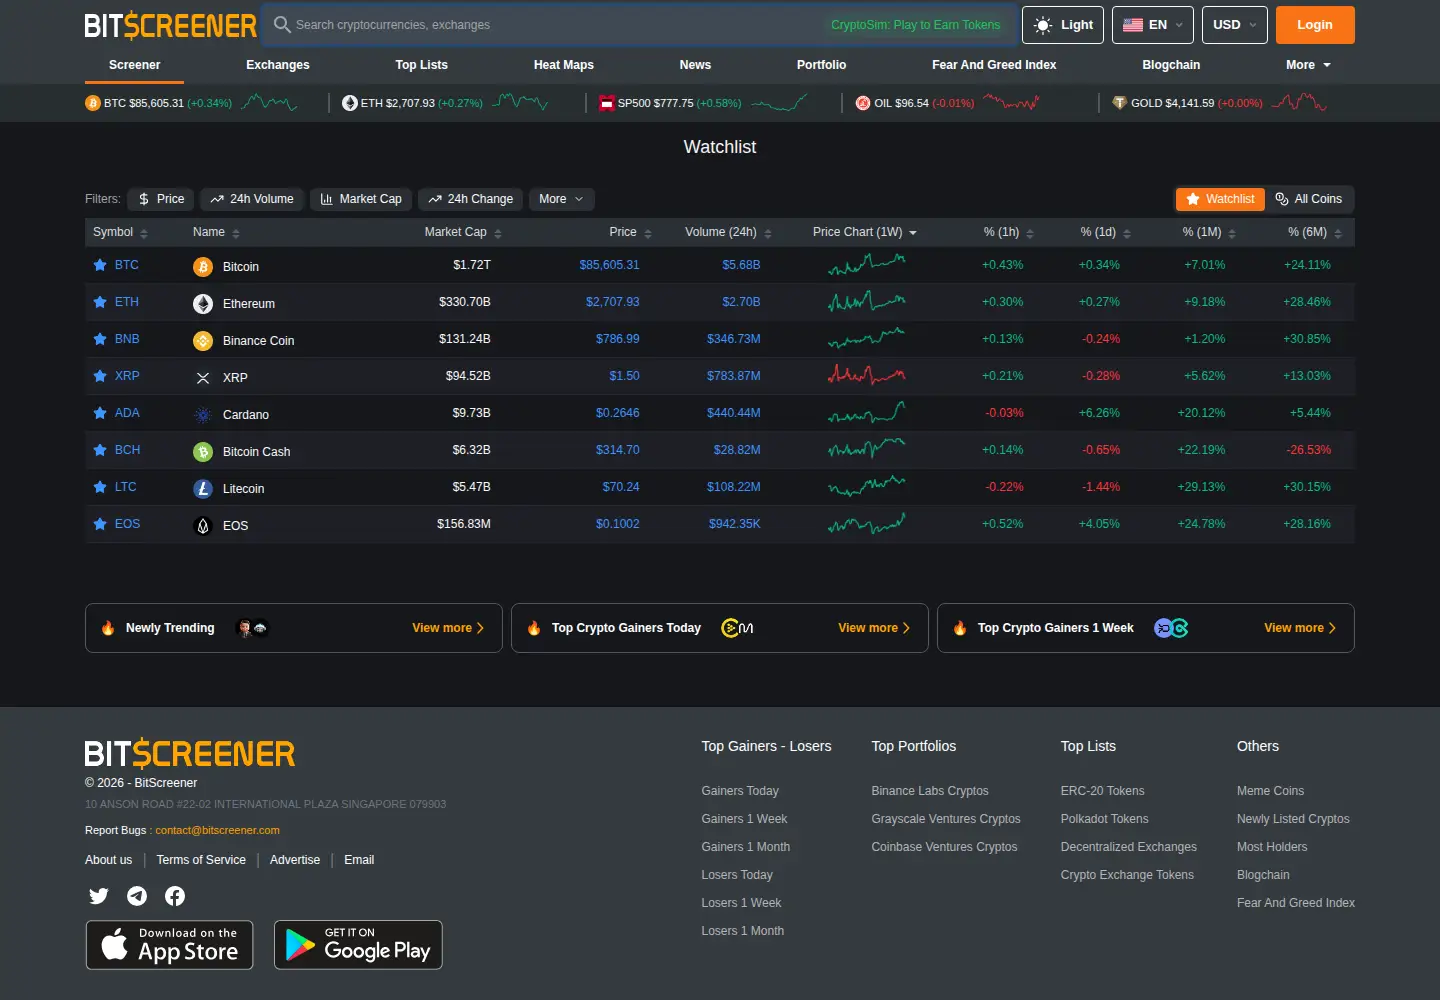Click the search magnifier icon
The image size is (1440, 1000).
[x=282, y=25]
